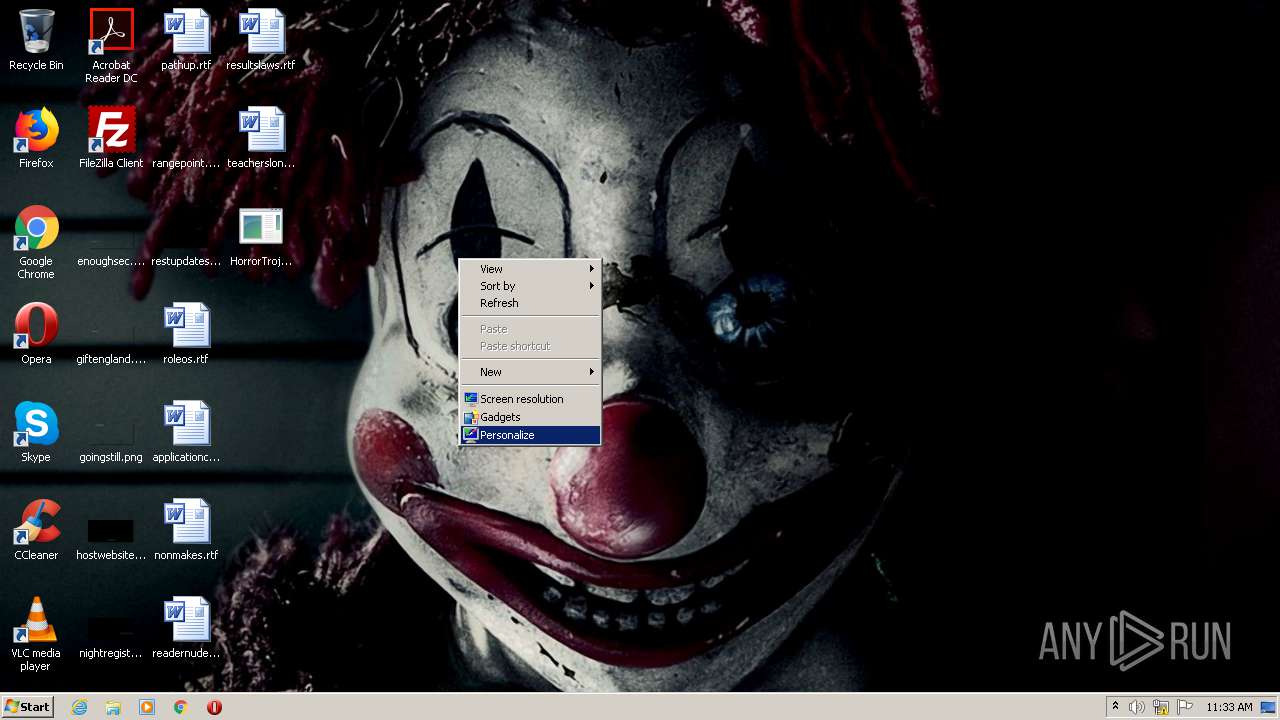Expand the New submenu

click(530, 372)
